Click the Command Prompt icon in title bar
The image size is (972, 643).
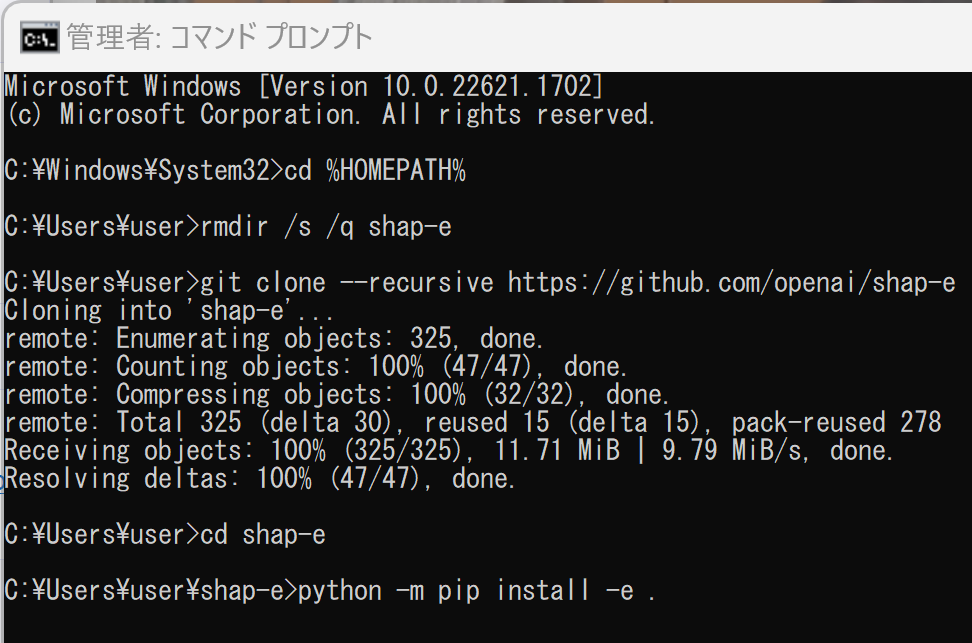point(40,37)
